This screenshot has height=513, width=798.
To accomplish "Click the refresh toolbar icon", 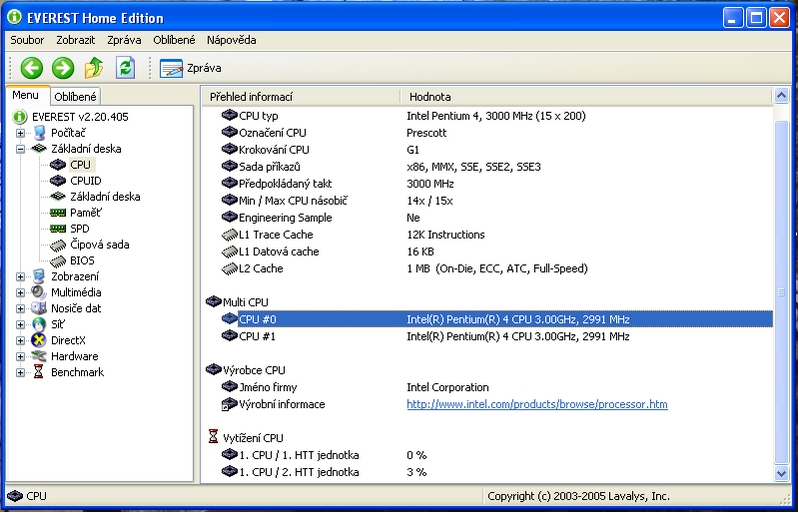I will 125,67.
